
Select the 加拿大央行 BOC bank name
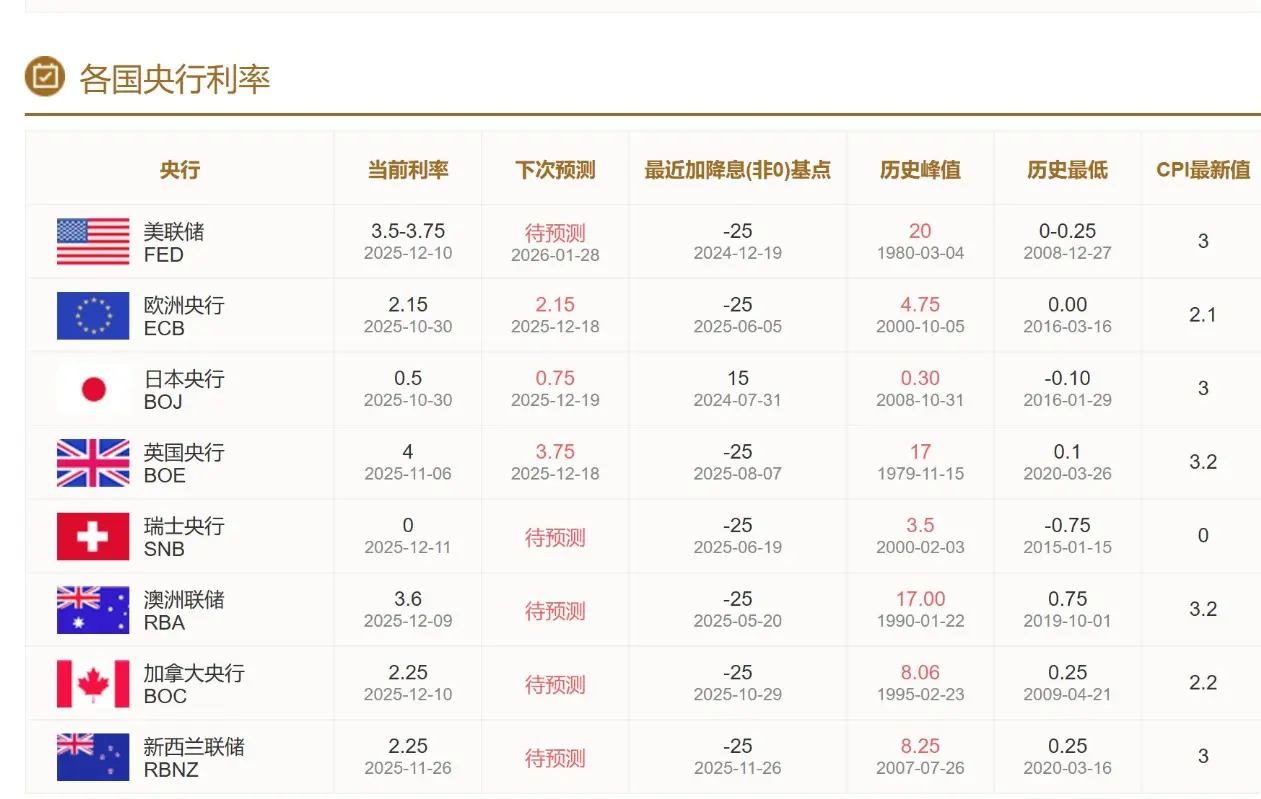click(x=194, y=684)
